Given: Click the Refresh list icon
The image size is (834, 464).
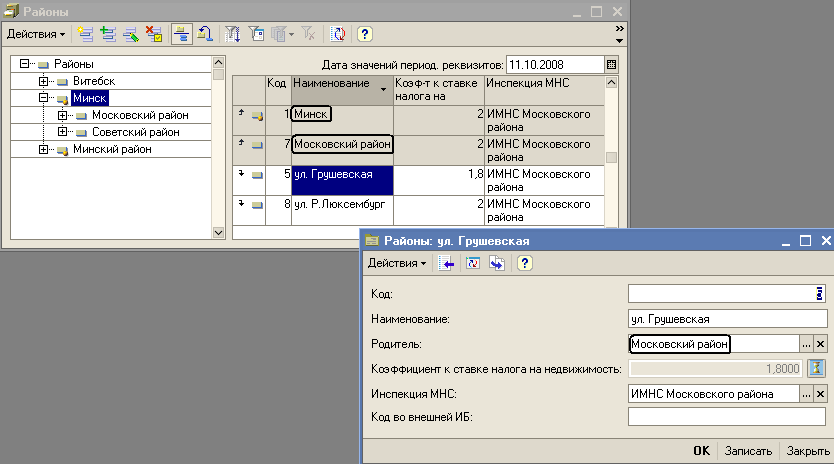Looking at the screenshot, I should pos(337,34).
